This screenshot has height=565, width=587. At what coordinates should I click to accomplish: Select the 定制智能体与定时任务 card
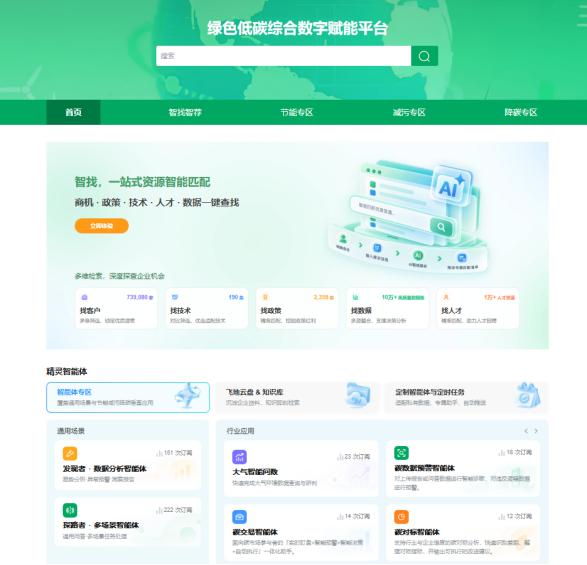pos(466,397)
